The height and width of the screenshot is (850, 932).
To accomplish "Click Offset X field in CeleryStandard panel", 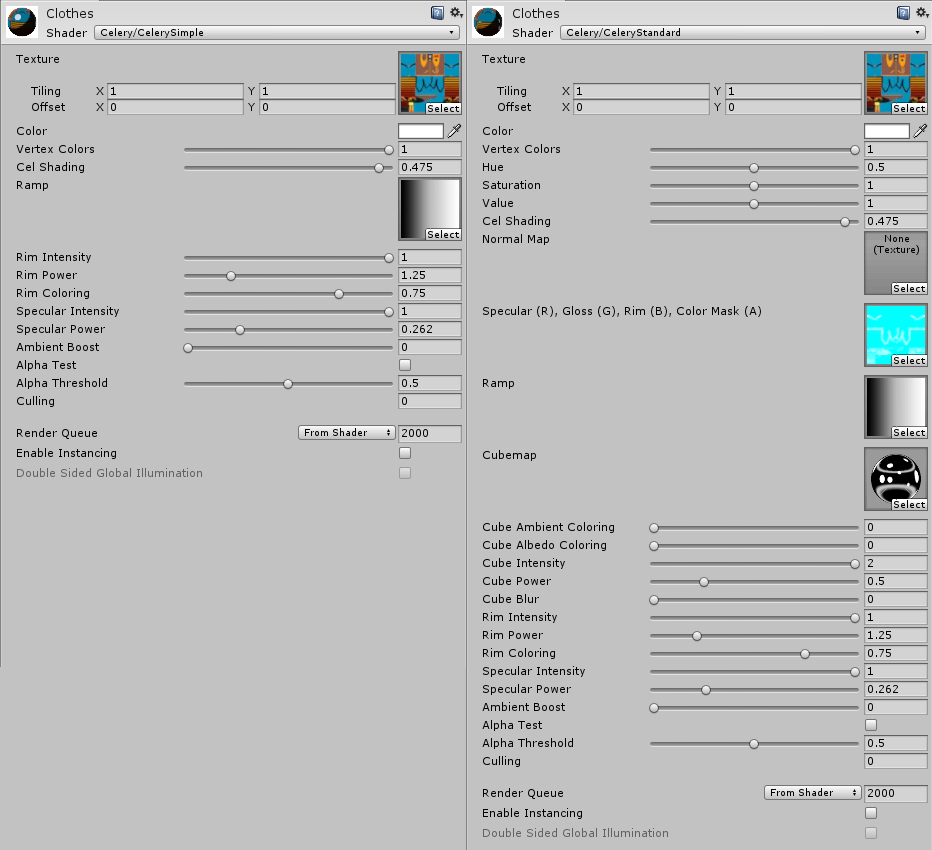I will [641, 107].
